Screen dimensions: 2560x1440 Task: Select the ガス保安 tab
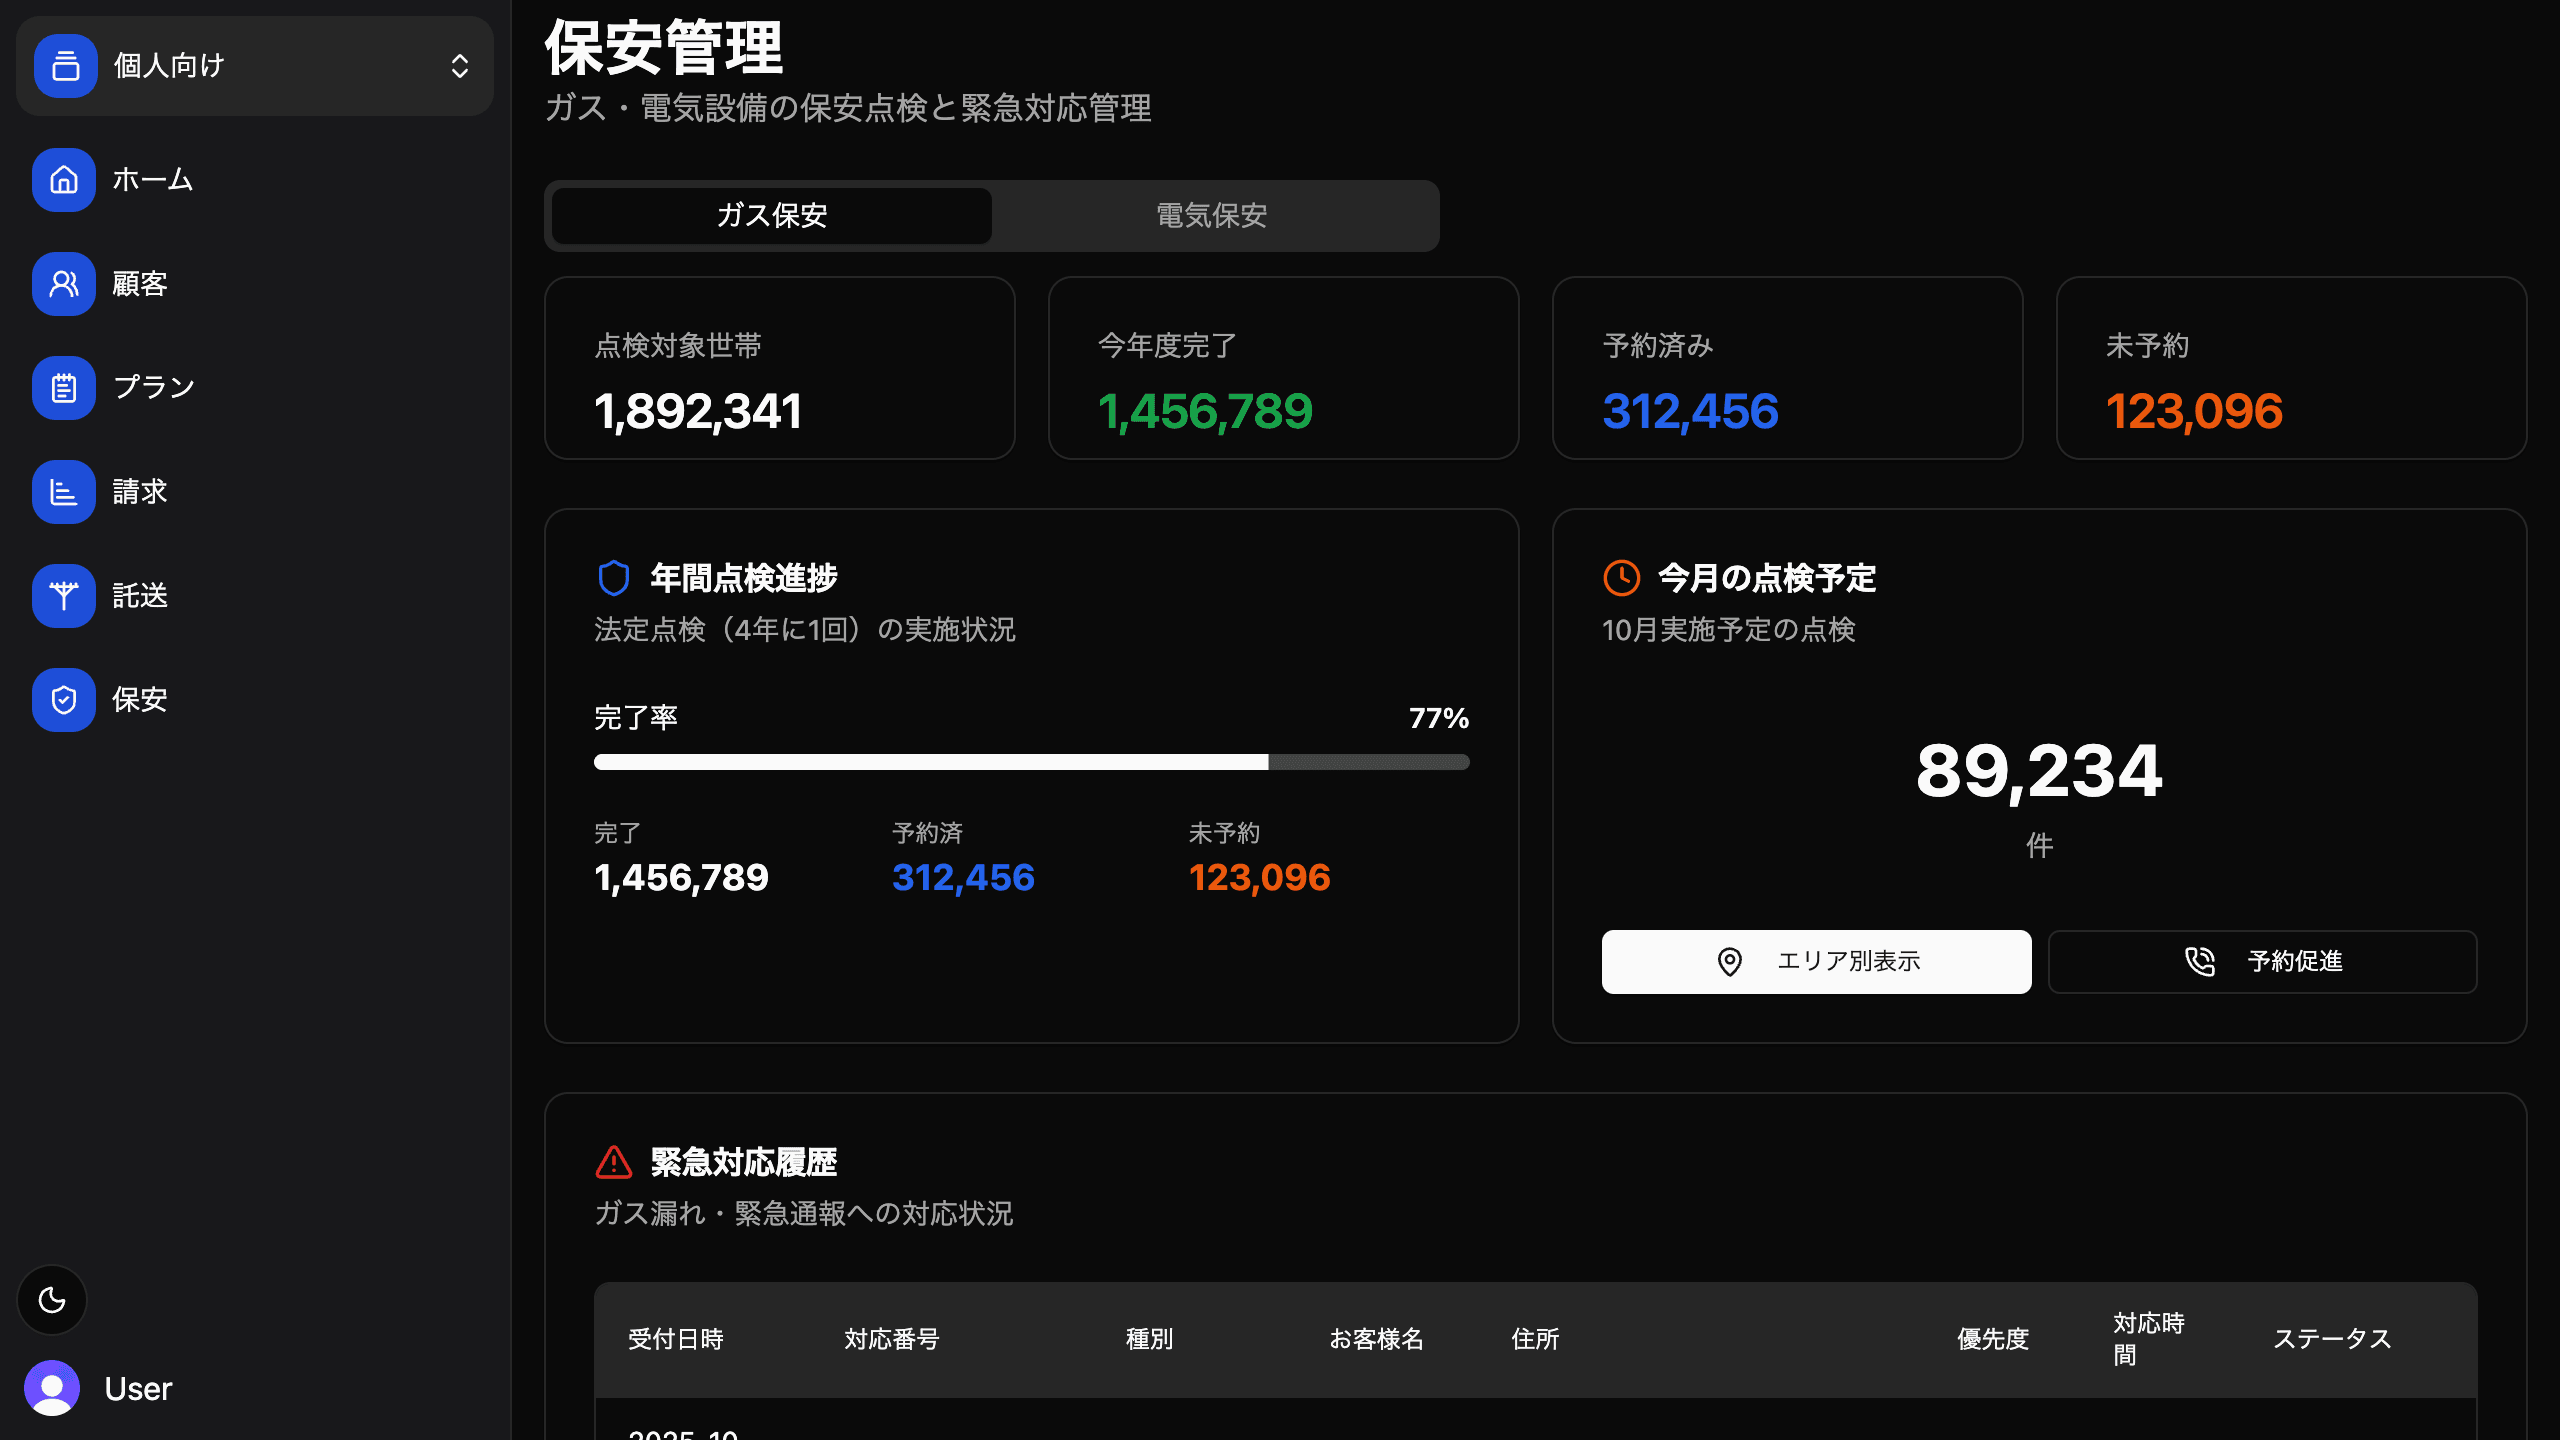772,215
